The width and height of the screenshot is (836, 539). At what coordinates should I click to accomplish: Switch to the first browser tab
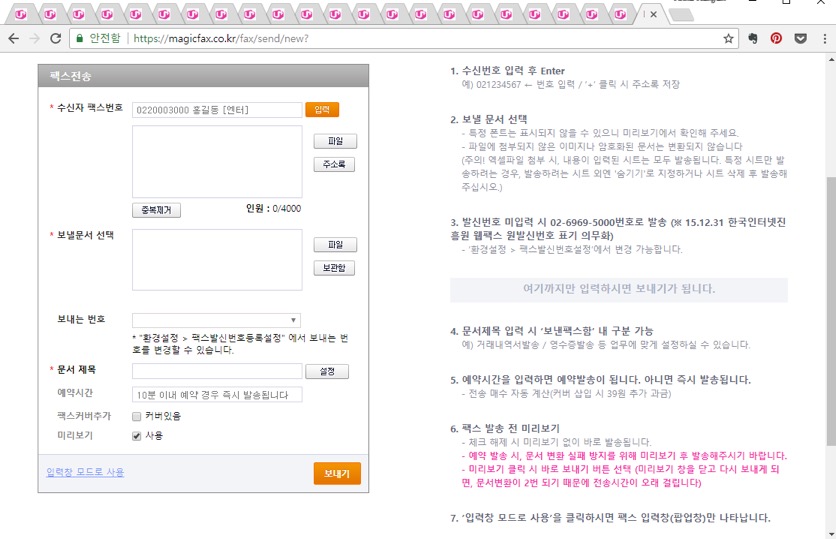pos(21,14)
